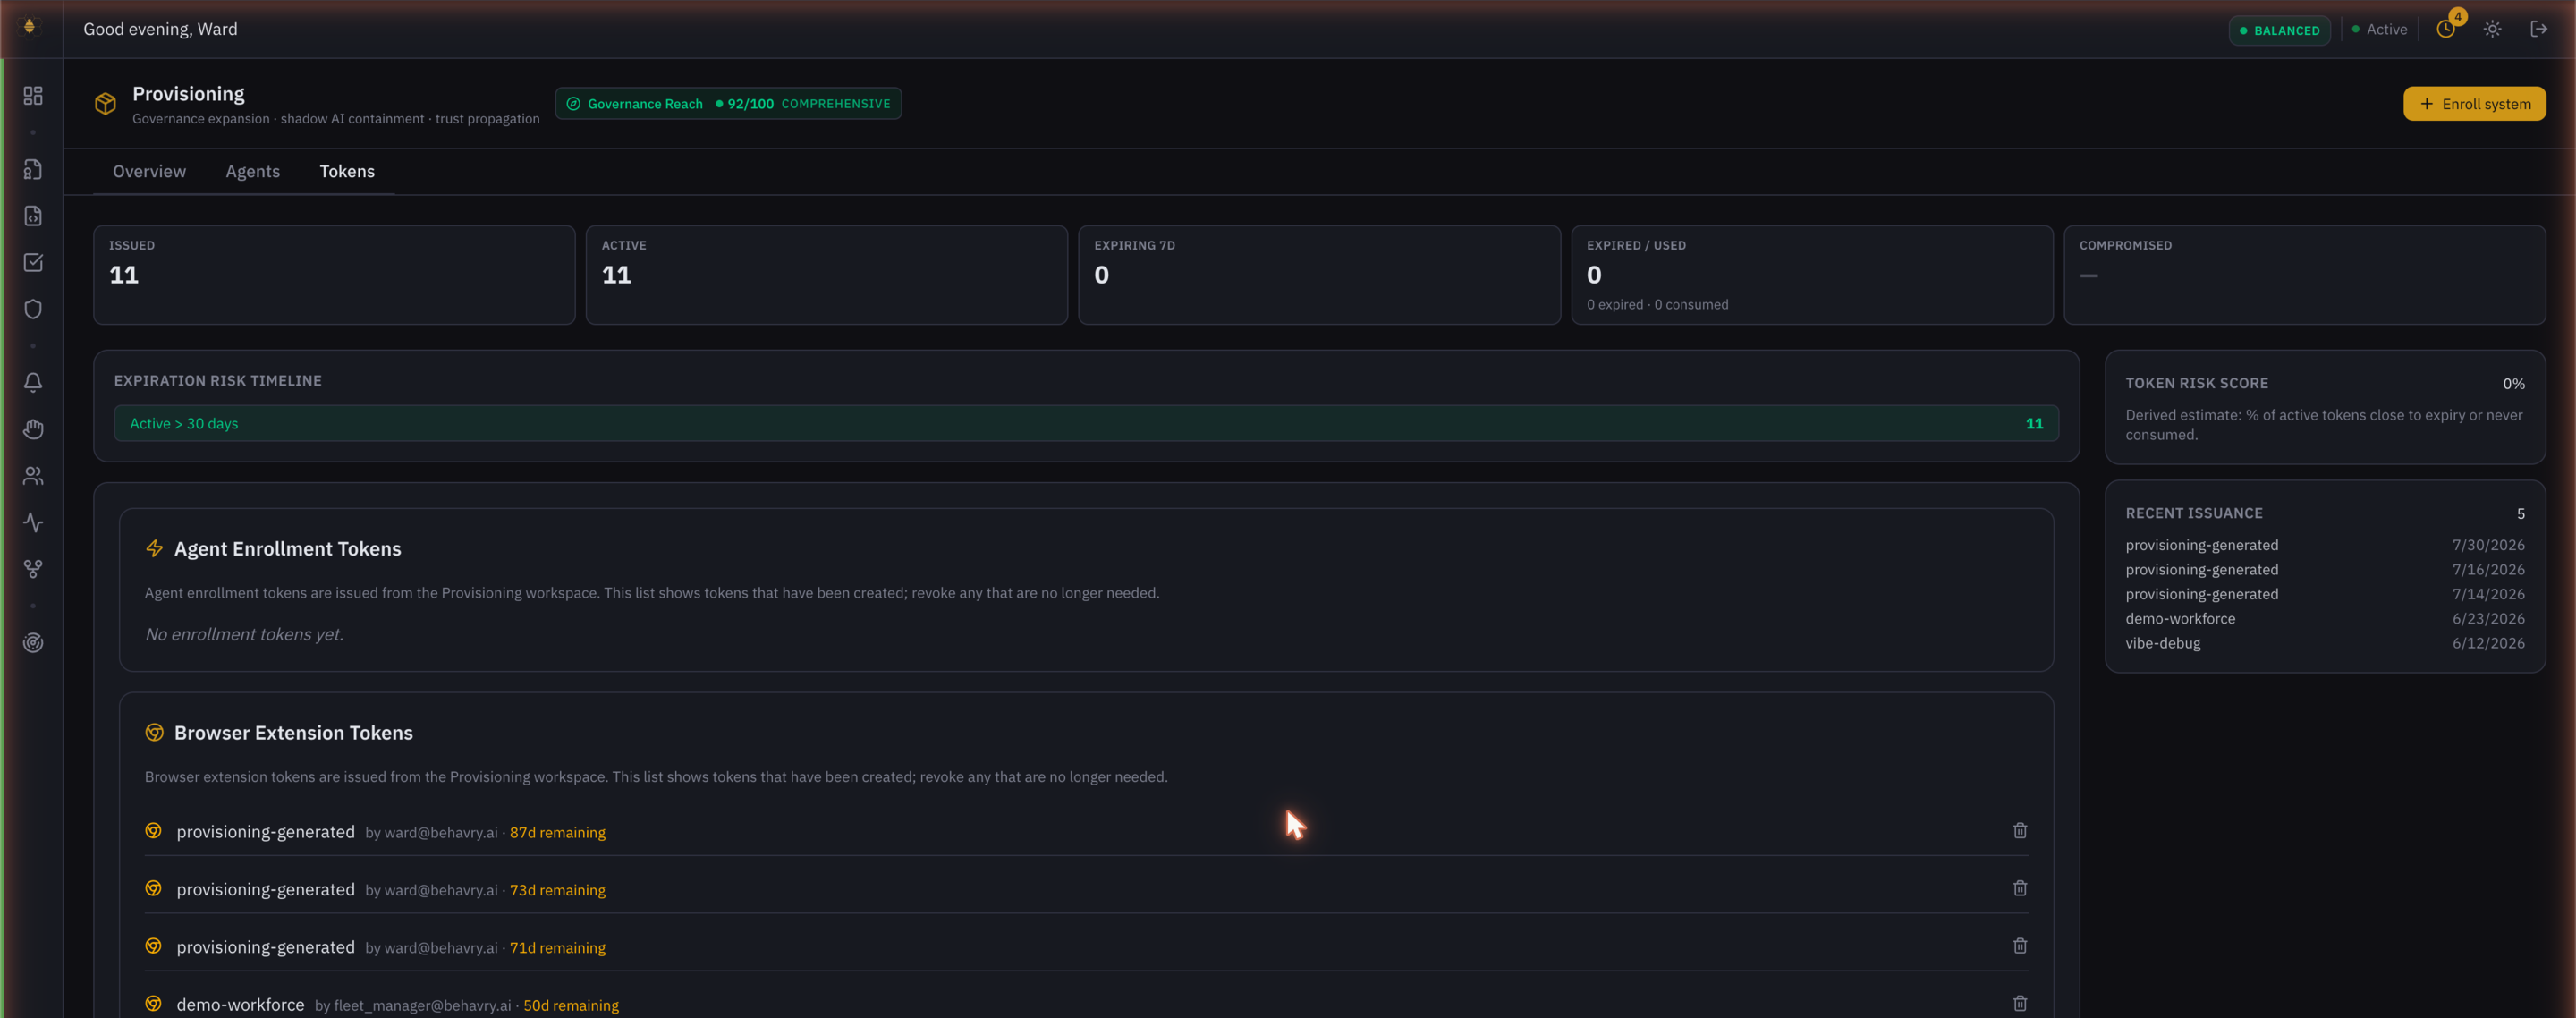Open the dashboard grid icon in the sidebar
This screenshot has height=1018, width=2576.
point(33,96)
